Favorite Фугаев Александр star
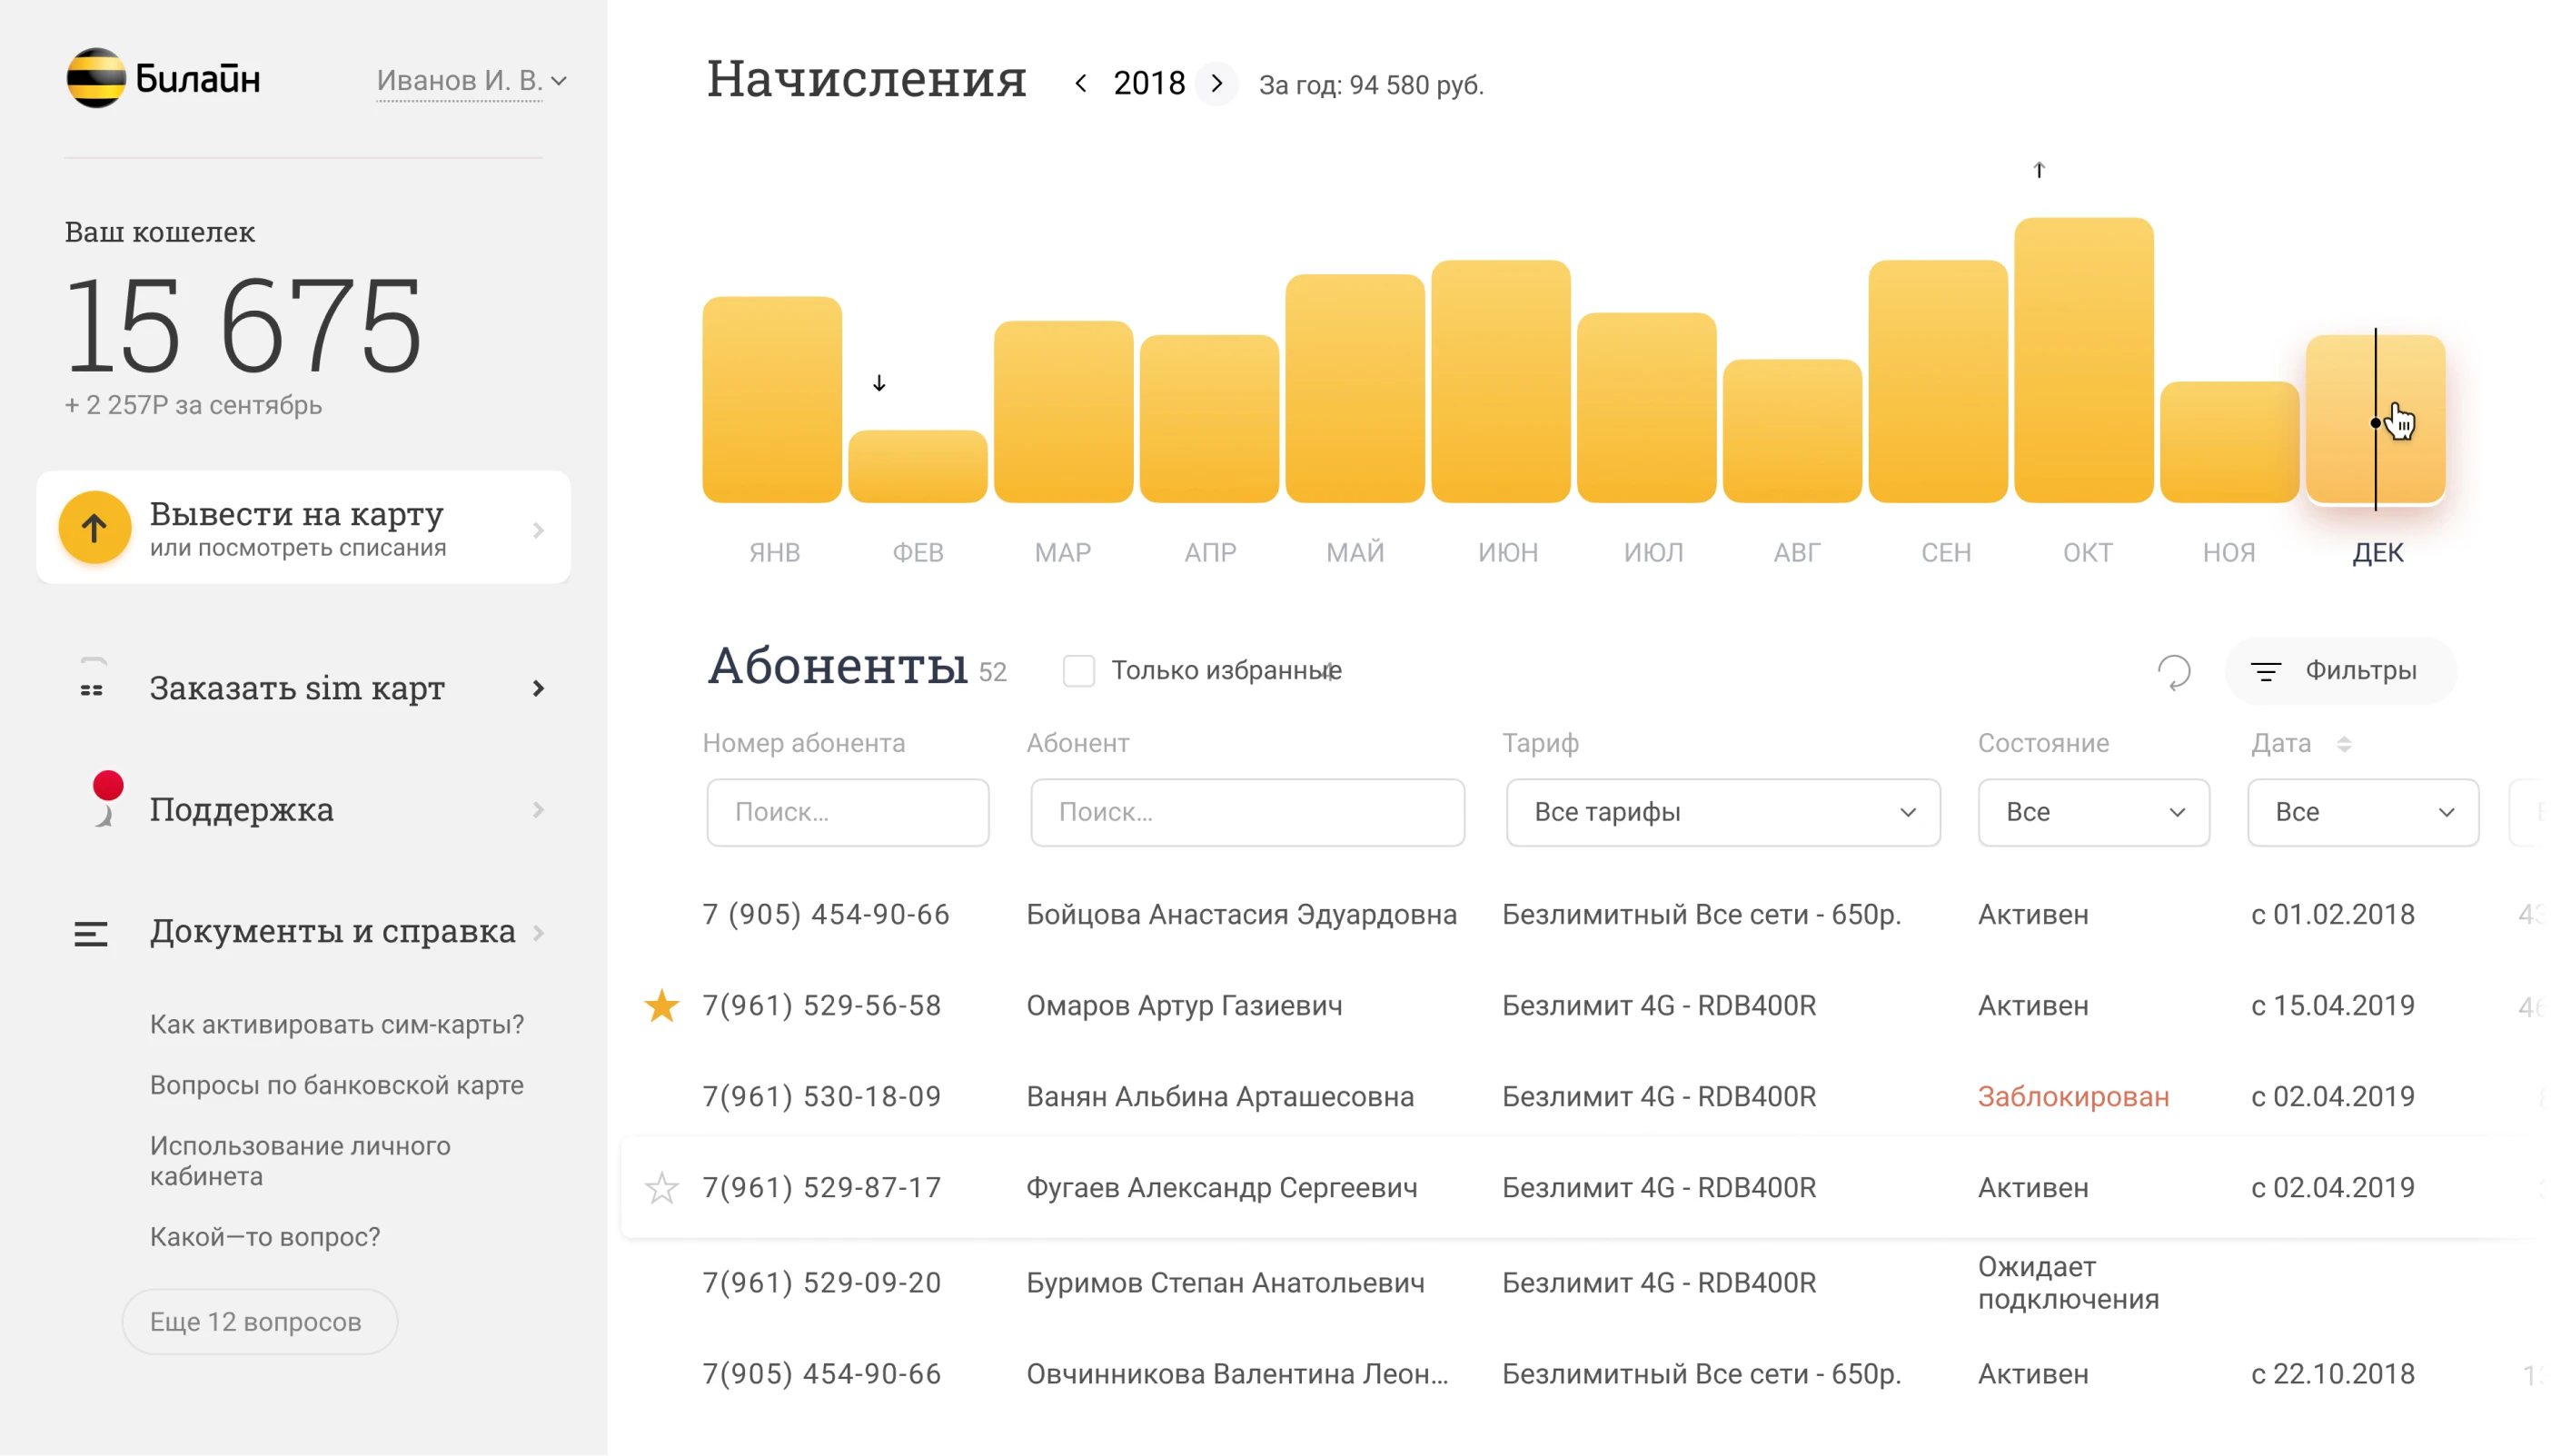2551x1456 pixels. 662,1188
